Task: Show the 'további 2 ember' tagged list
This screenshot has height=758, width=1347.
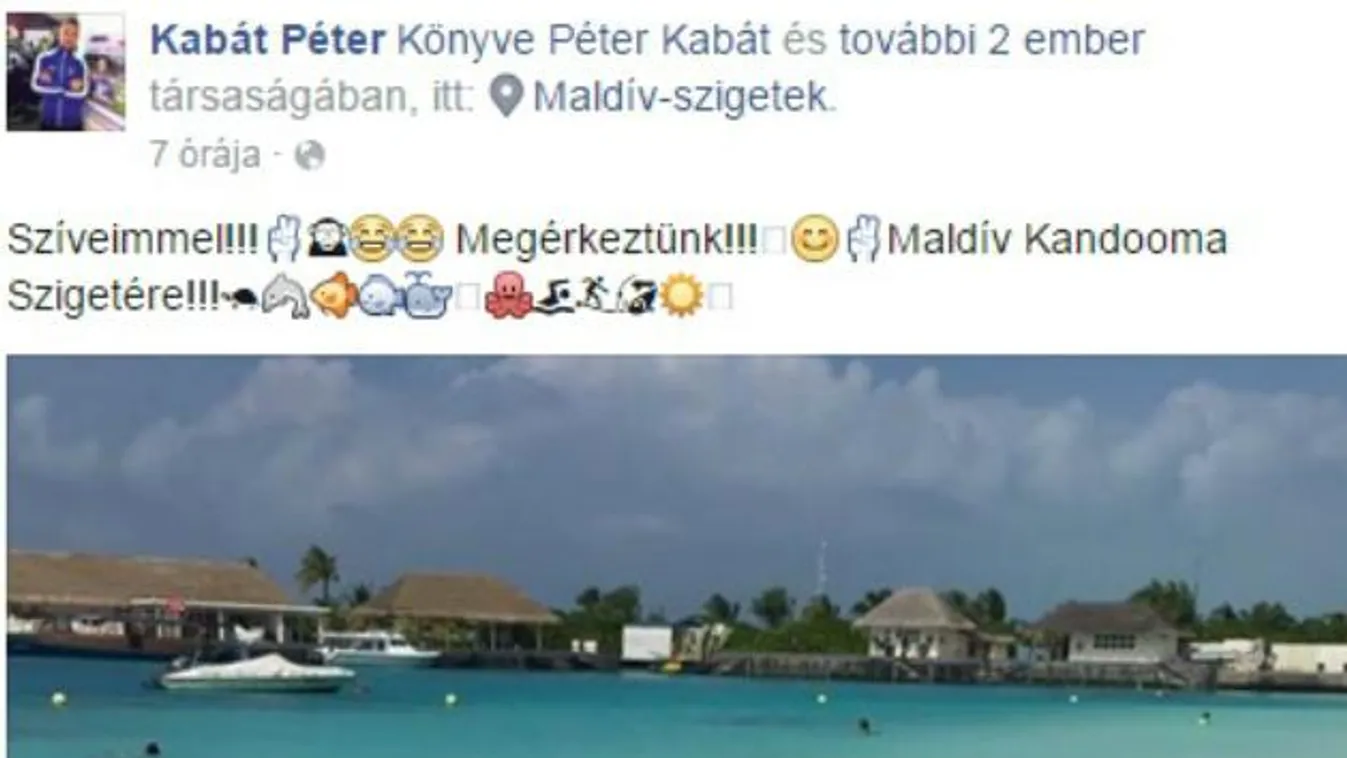Action: [991, 40]
